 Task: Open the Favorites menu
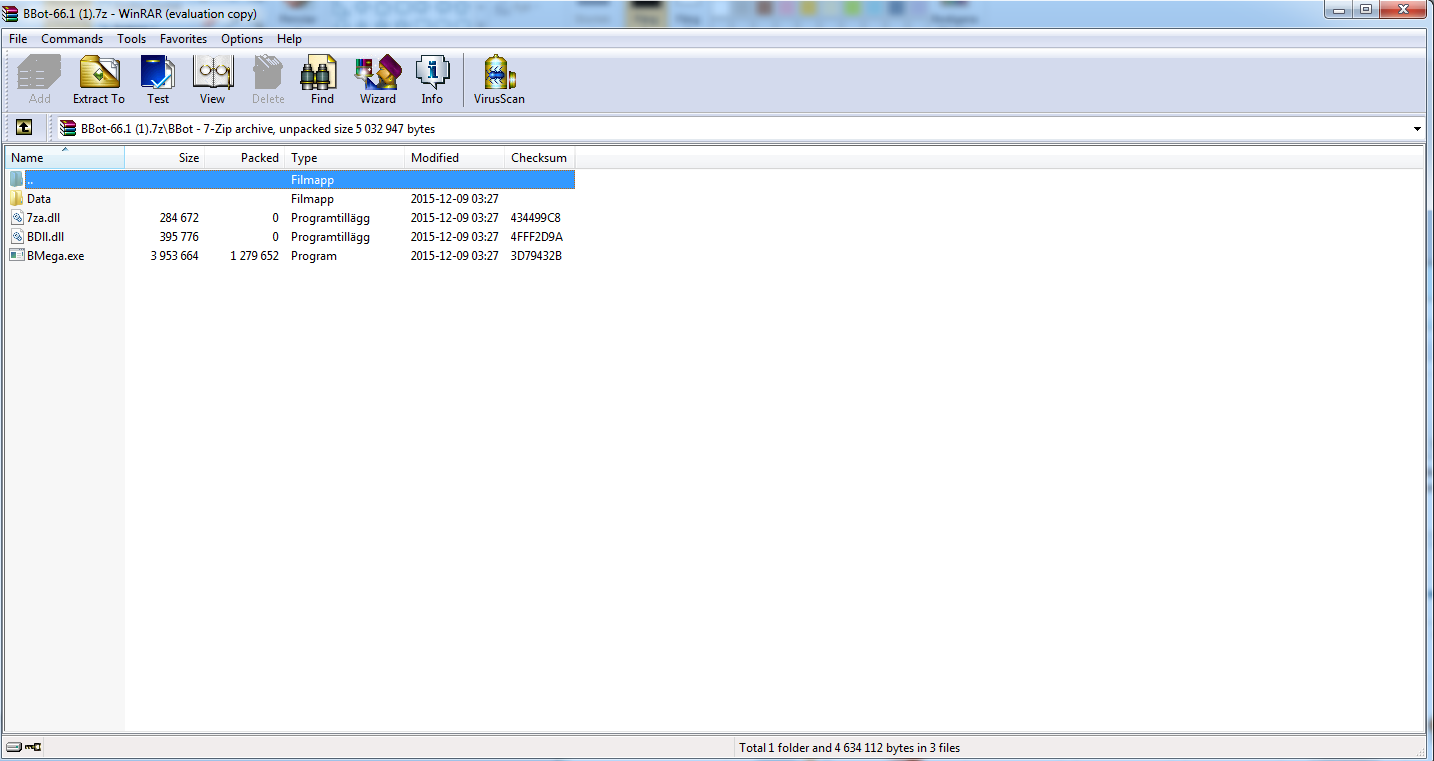(183, 39)
